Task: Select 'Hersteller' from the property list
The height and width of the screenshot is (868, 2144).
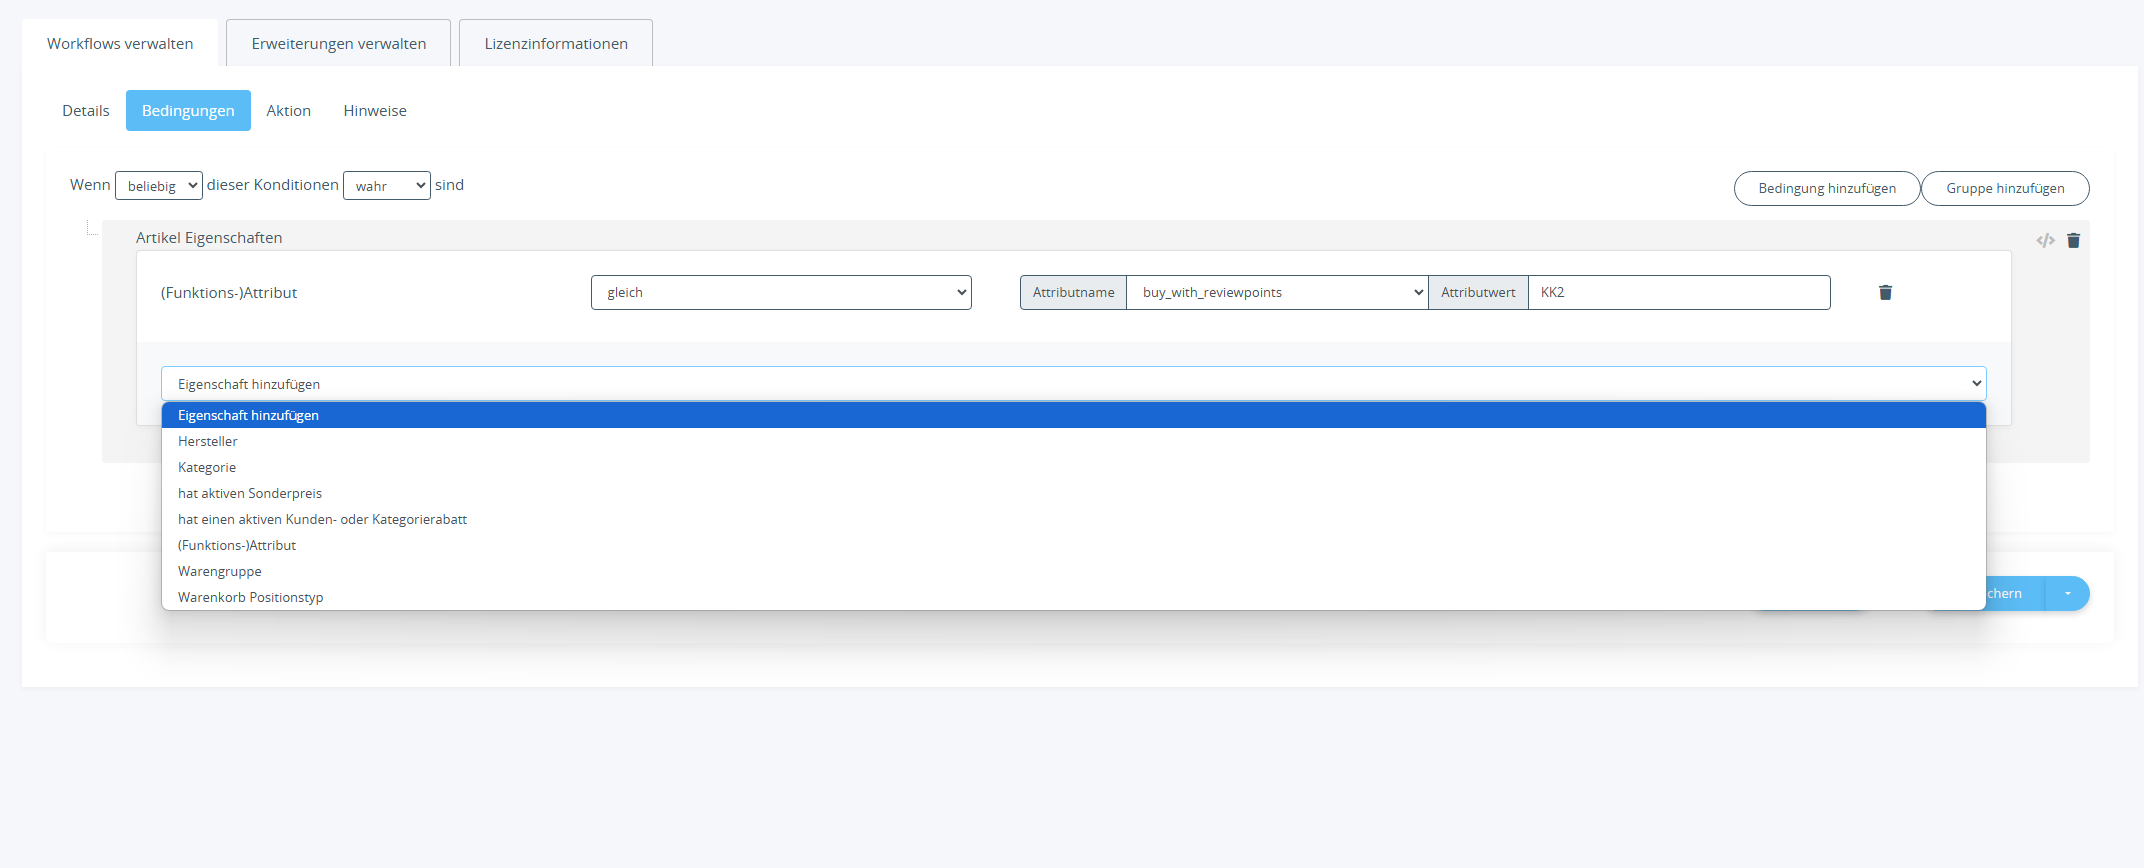Action: click(1074, 441)
